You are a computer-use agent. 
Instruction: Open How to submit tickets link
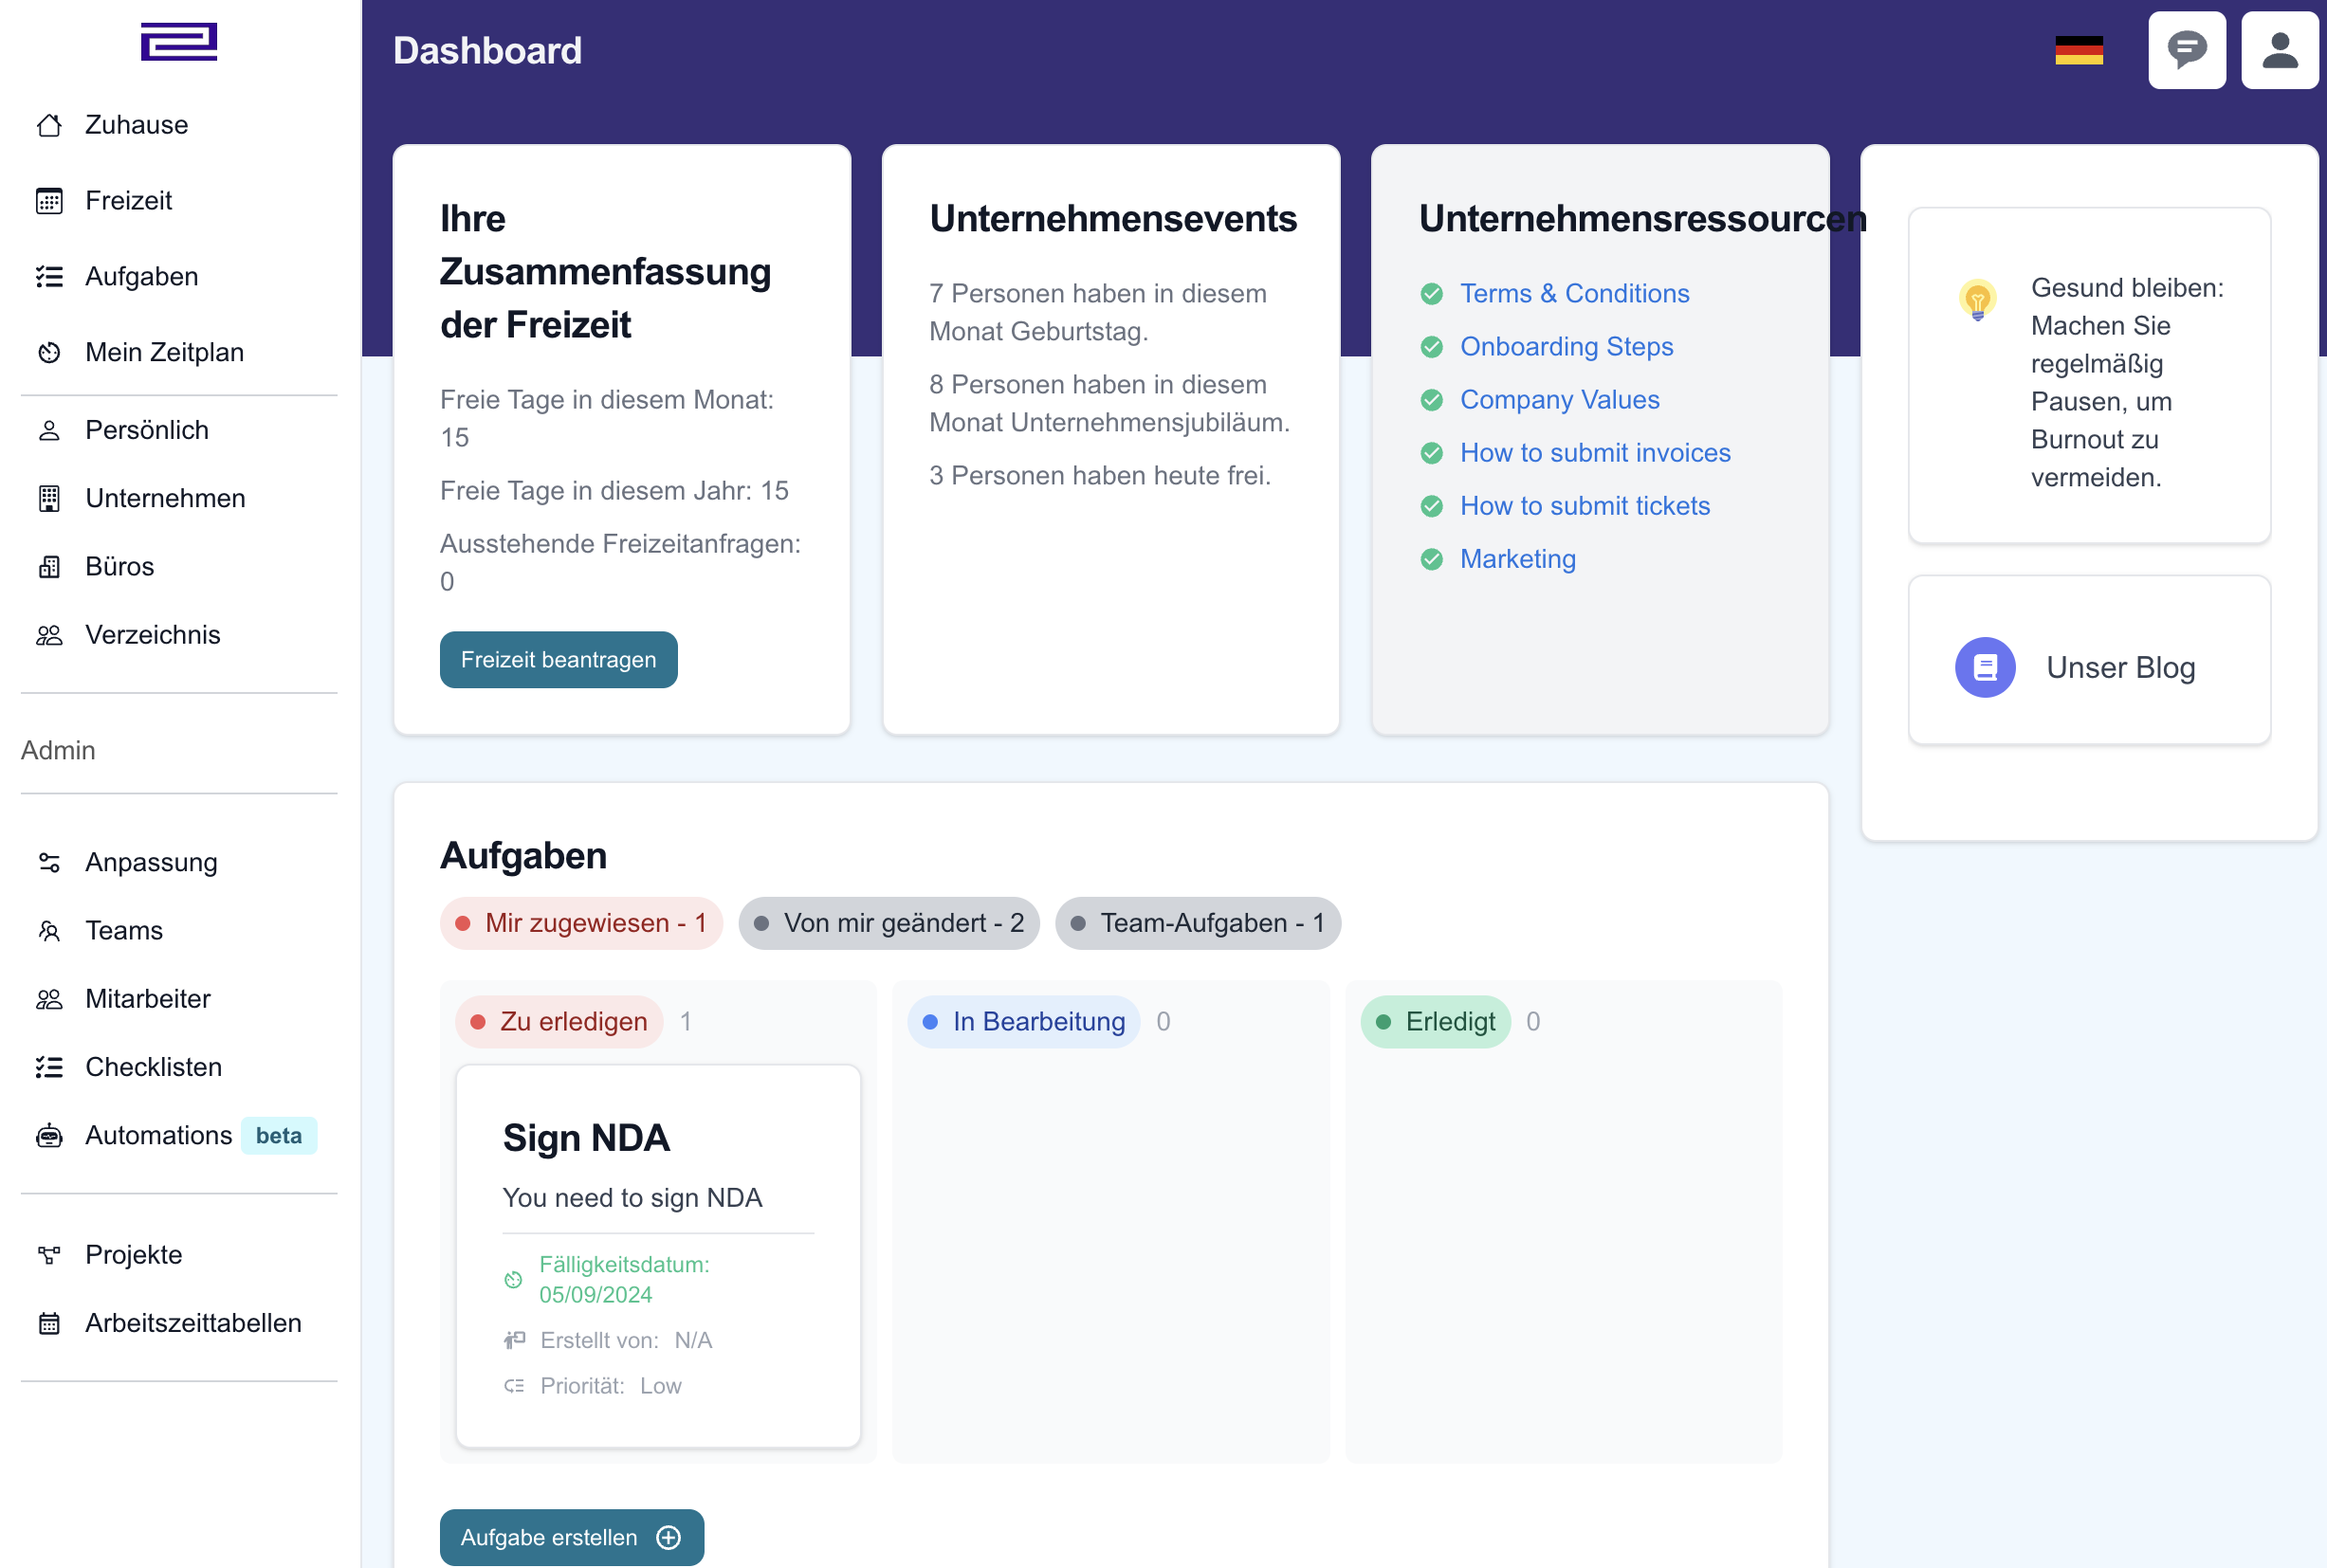[1585, 506]
